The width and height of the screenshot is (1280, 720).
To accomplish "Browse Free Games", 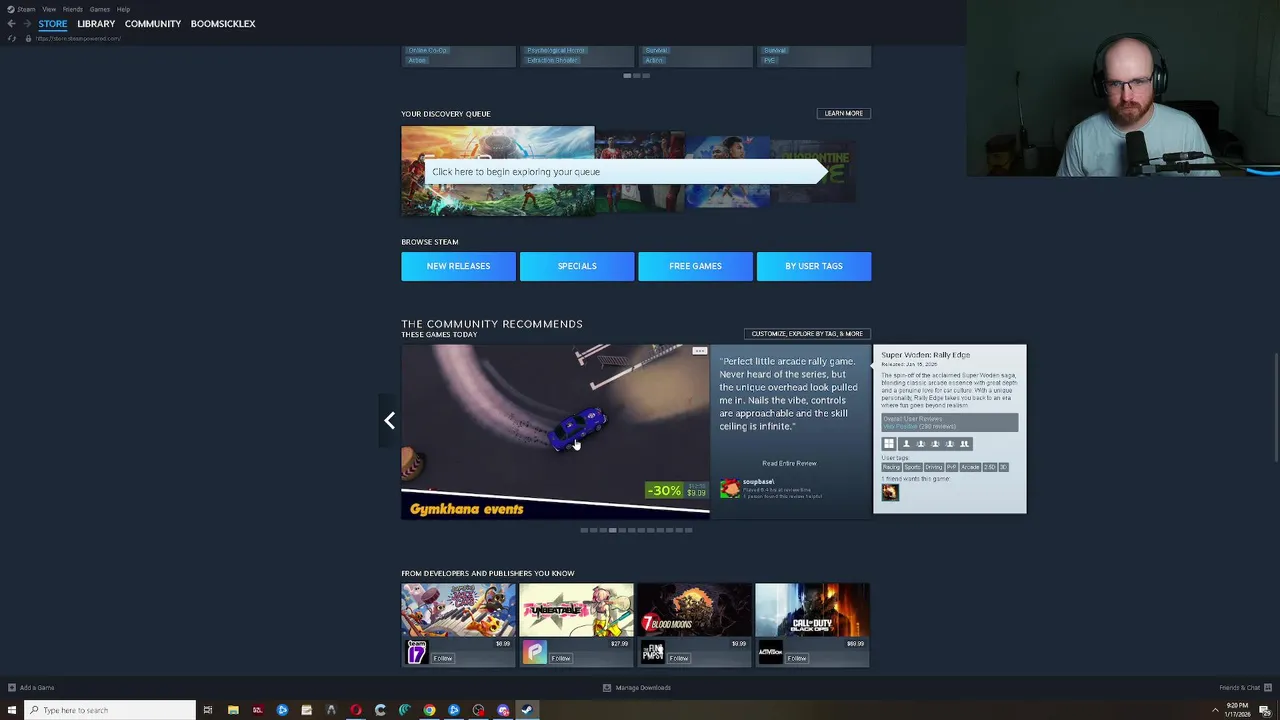I will coord(695,266).
